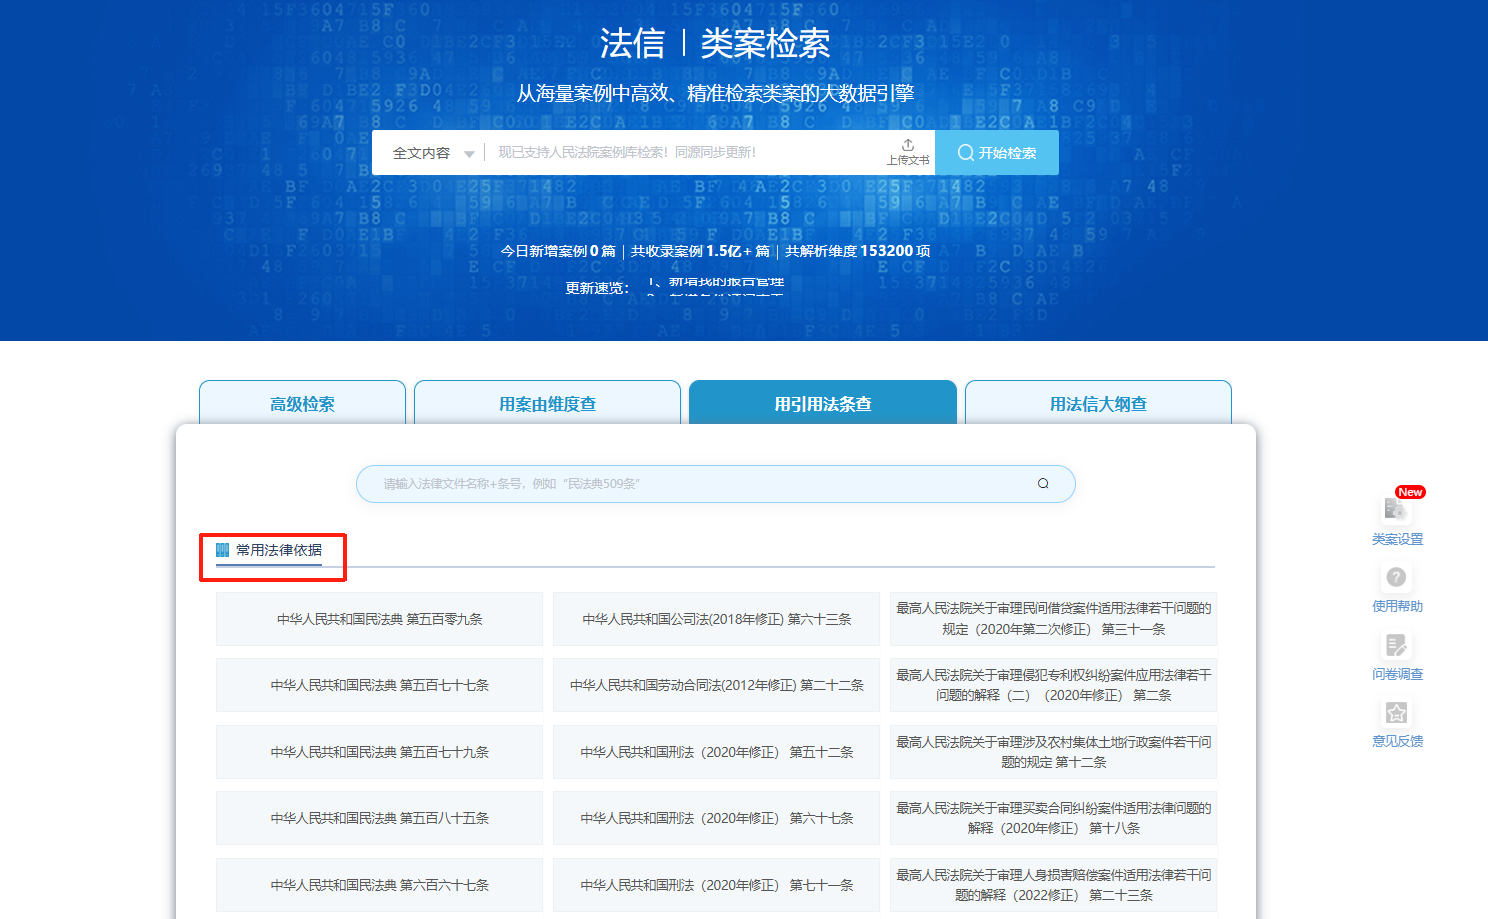
Task: Click the 问卷调查 label in sidebar
Action: click(x=1397, y=674)
